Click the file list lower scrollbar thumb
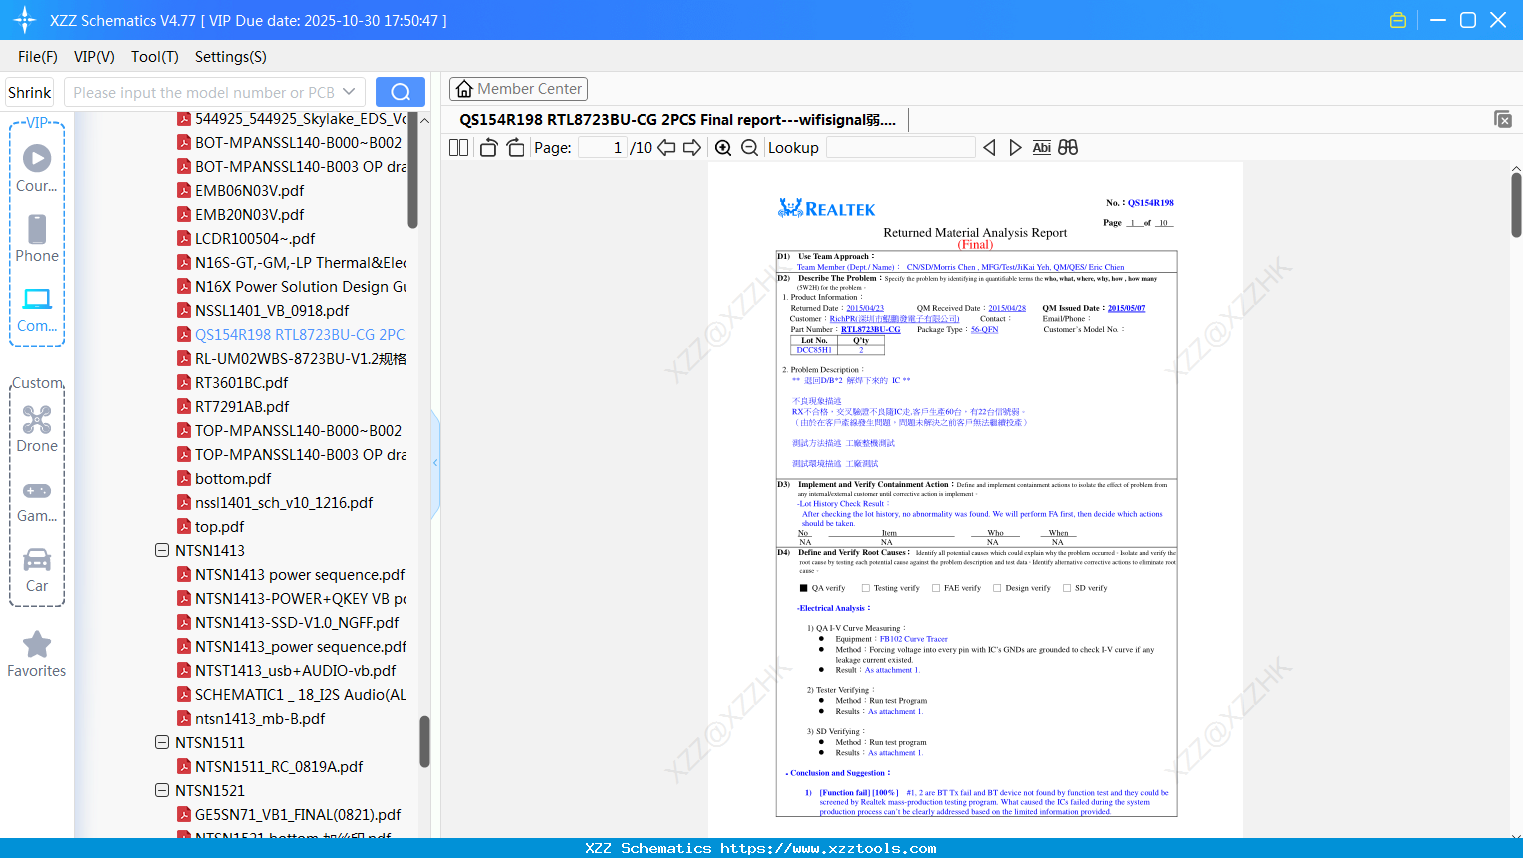1523x858 pixels. pyautogui.click(x=424, y=741)
